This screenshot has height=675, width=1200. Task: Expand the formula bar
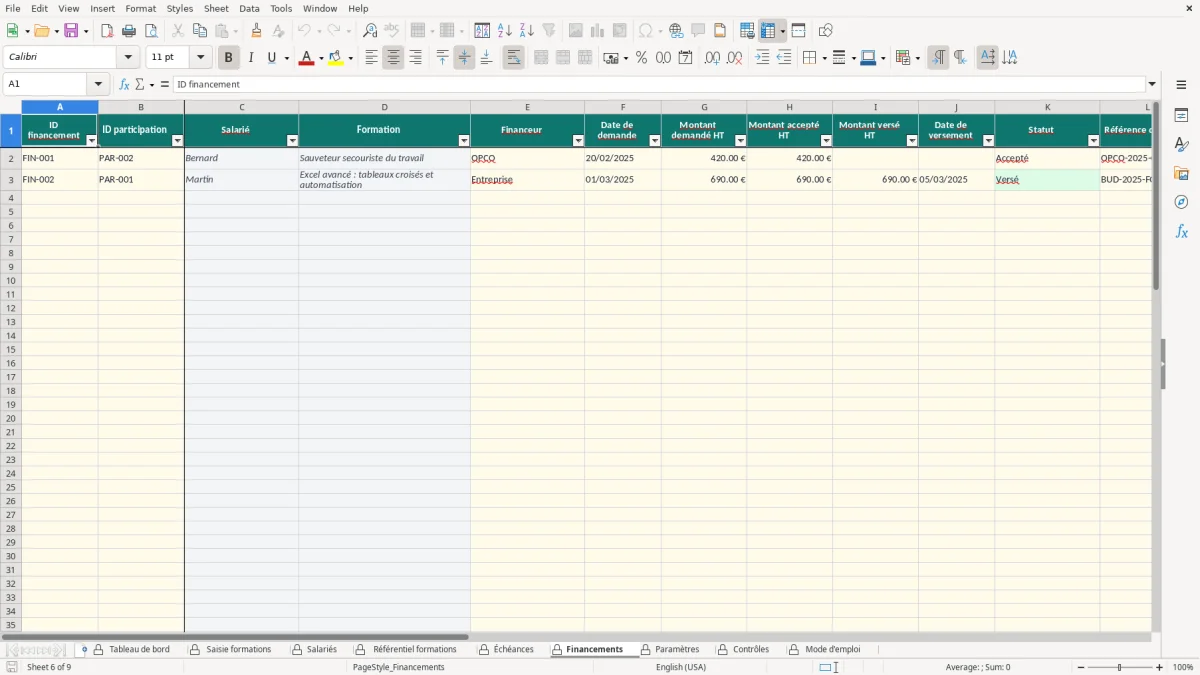[1152, 85]
